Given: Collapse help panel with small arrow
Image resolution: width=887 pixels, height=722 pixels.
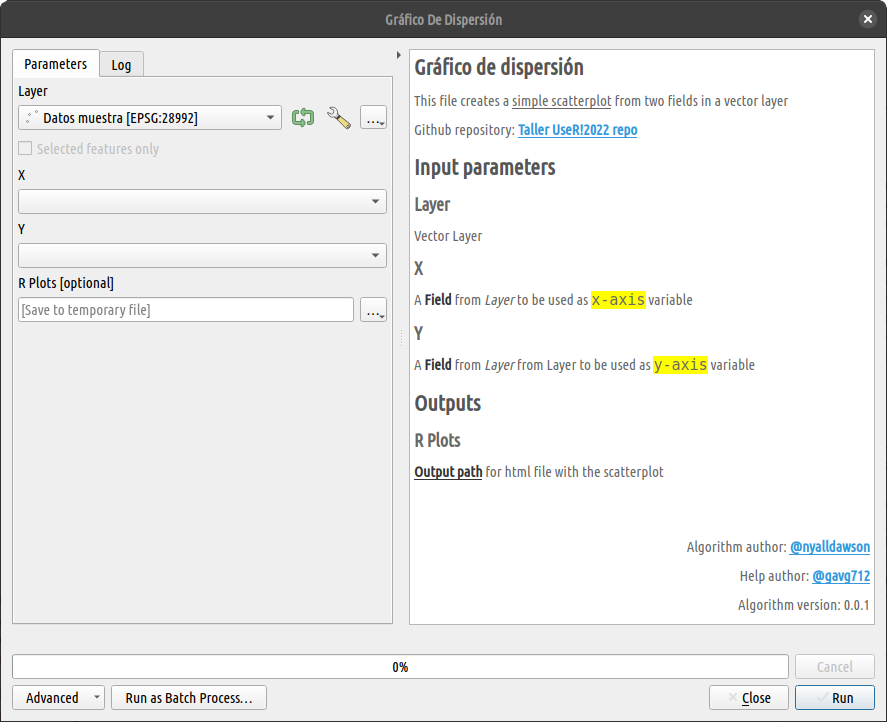Looking at the screenshot, I should (x=399, y=55).
